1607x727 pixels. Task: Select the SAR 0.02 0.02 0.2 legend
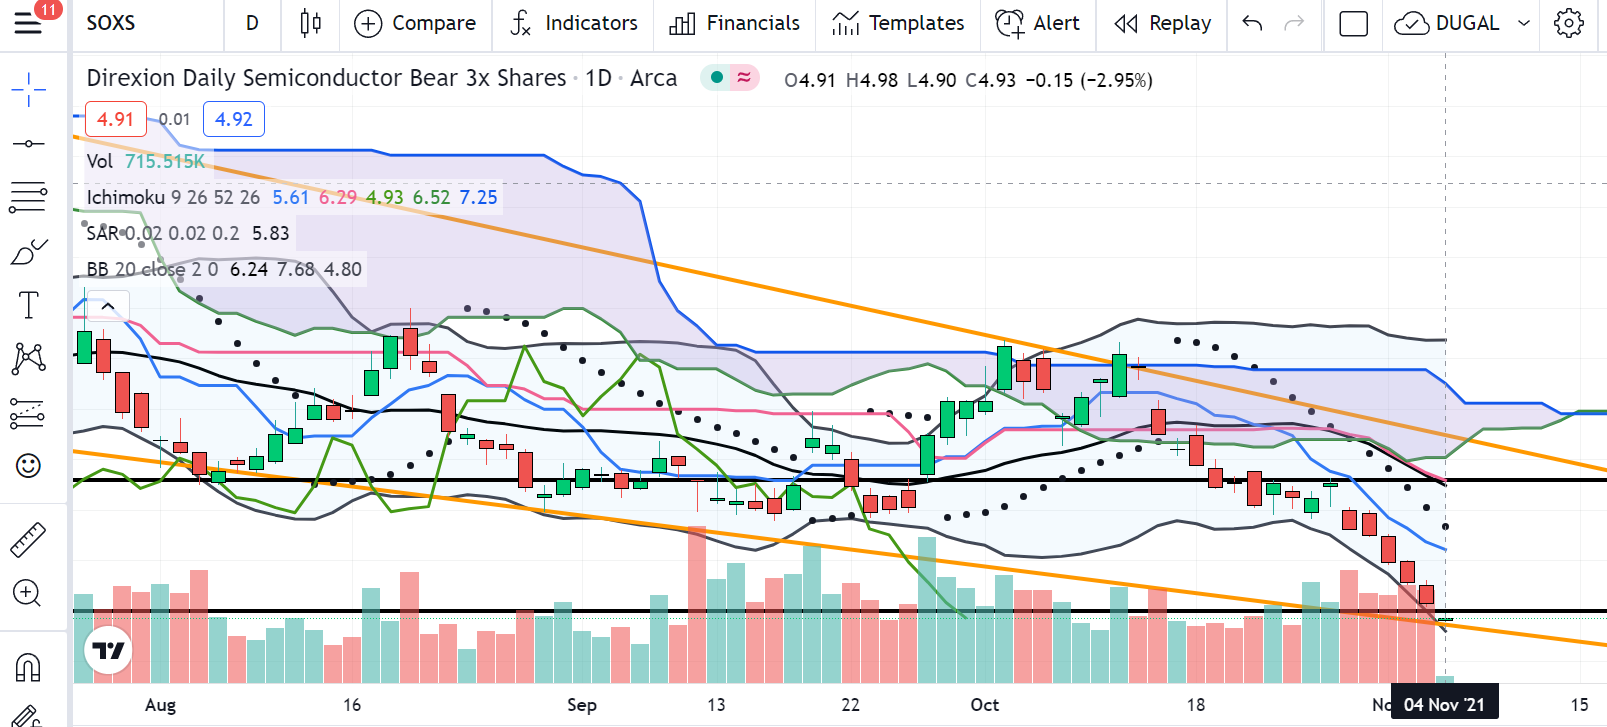pos(163,233)
